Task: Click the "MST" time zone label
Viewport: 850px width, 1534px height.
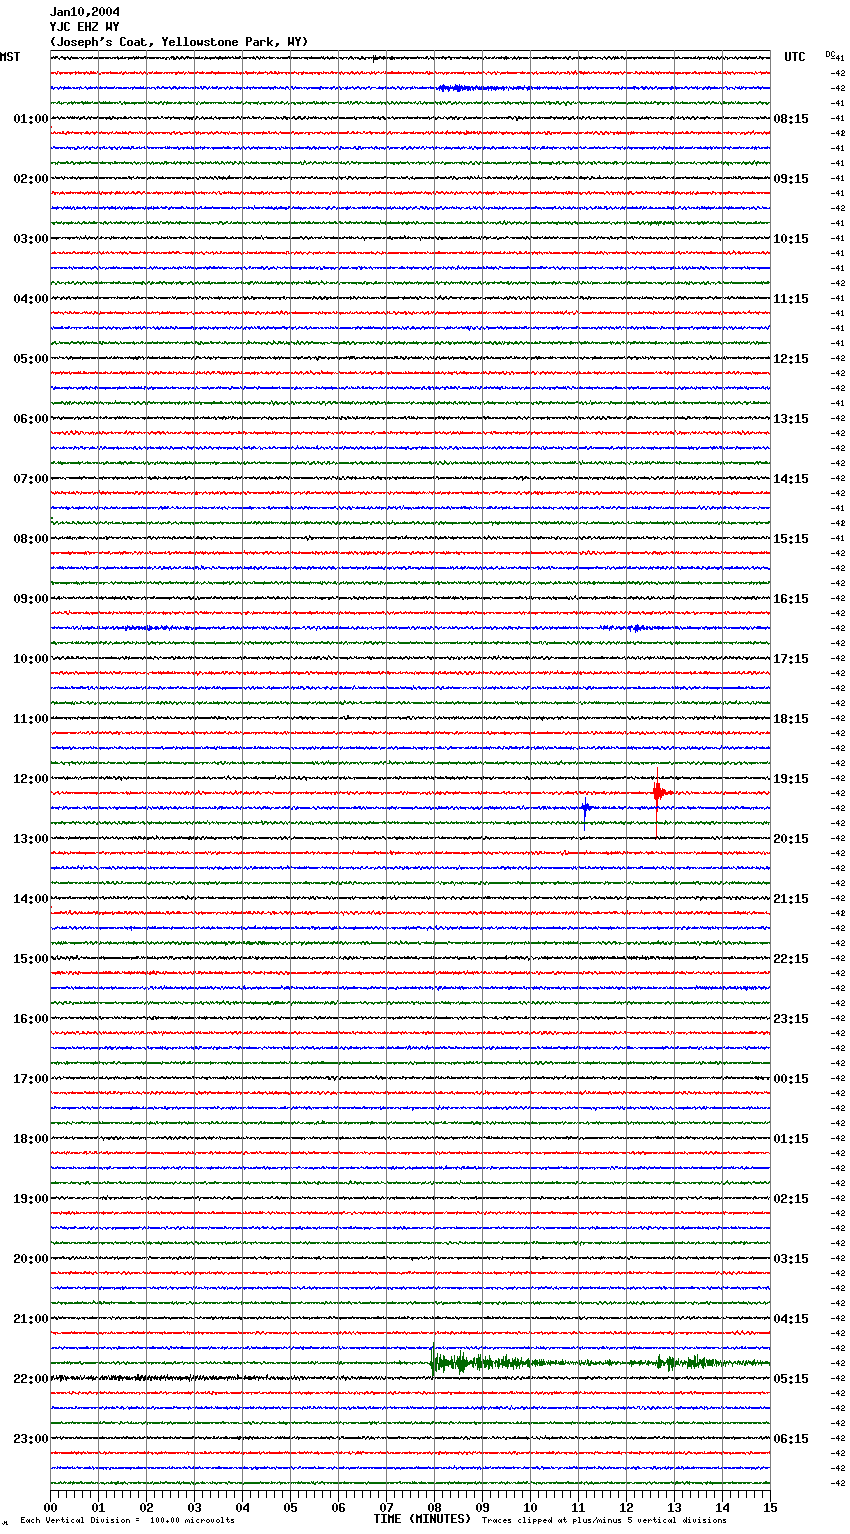Action: tap(10, 57)
